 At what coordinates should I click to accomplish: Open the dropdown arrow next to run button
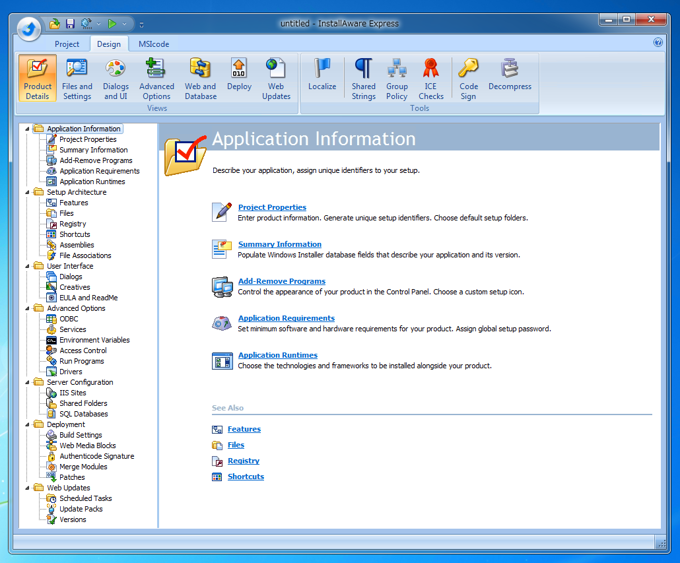pyautogui.click(x=124, y=24)
